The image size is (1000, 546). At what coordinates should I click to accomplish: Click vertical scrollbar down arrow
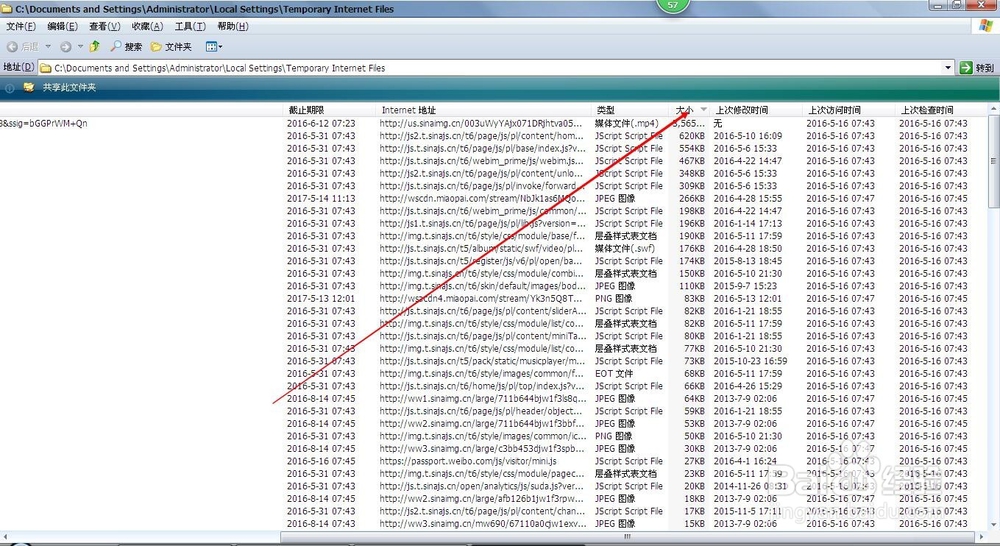tap(994, 525)
